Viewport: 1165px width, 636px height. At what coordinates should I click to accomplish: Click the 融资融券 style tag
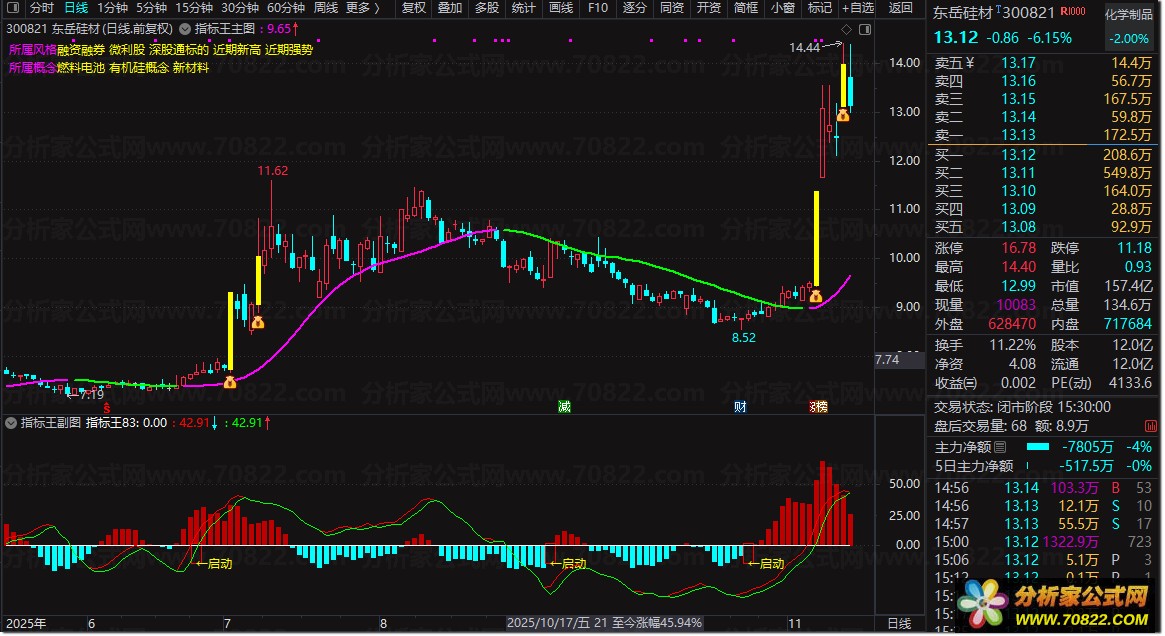click(x=81, y=50)
